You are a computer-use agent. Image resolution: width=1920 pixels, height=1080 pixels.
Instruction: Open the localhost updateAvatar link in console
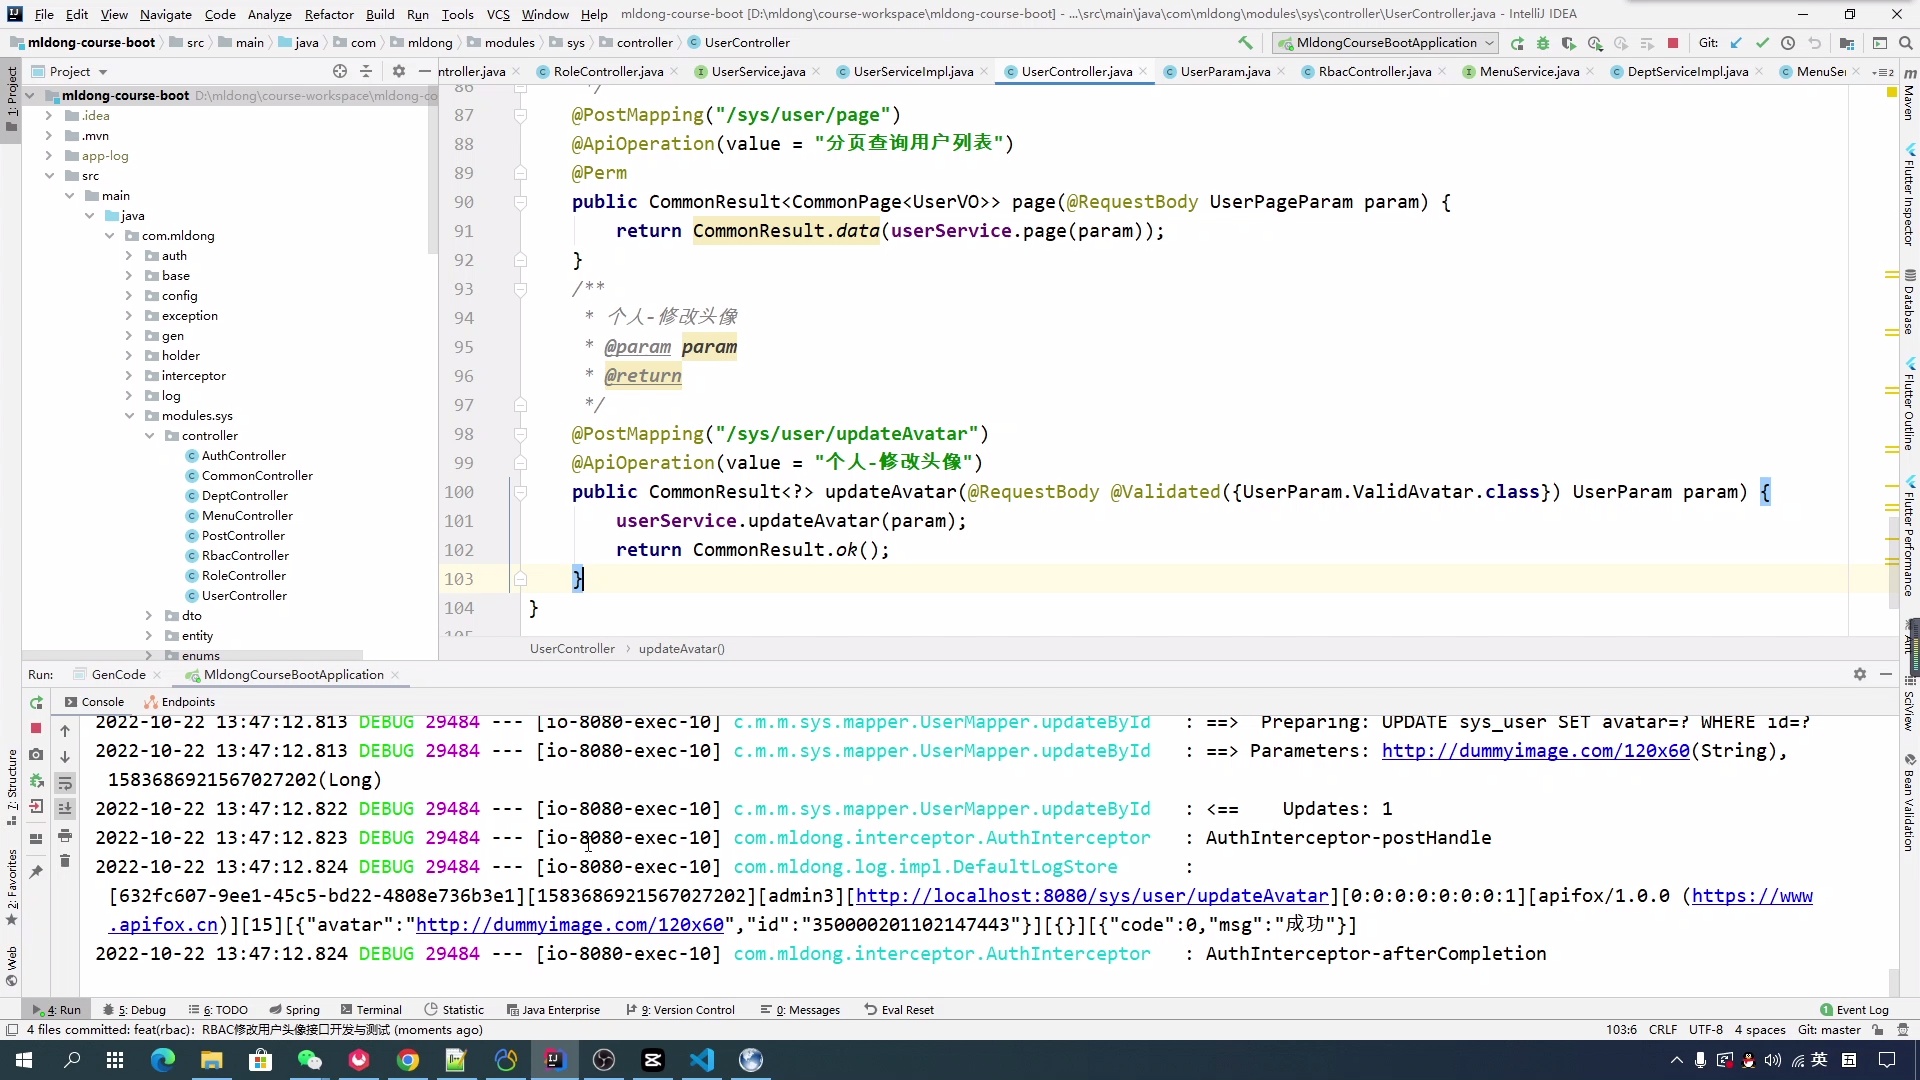(1092, 896)
